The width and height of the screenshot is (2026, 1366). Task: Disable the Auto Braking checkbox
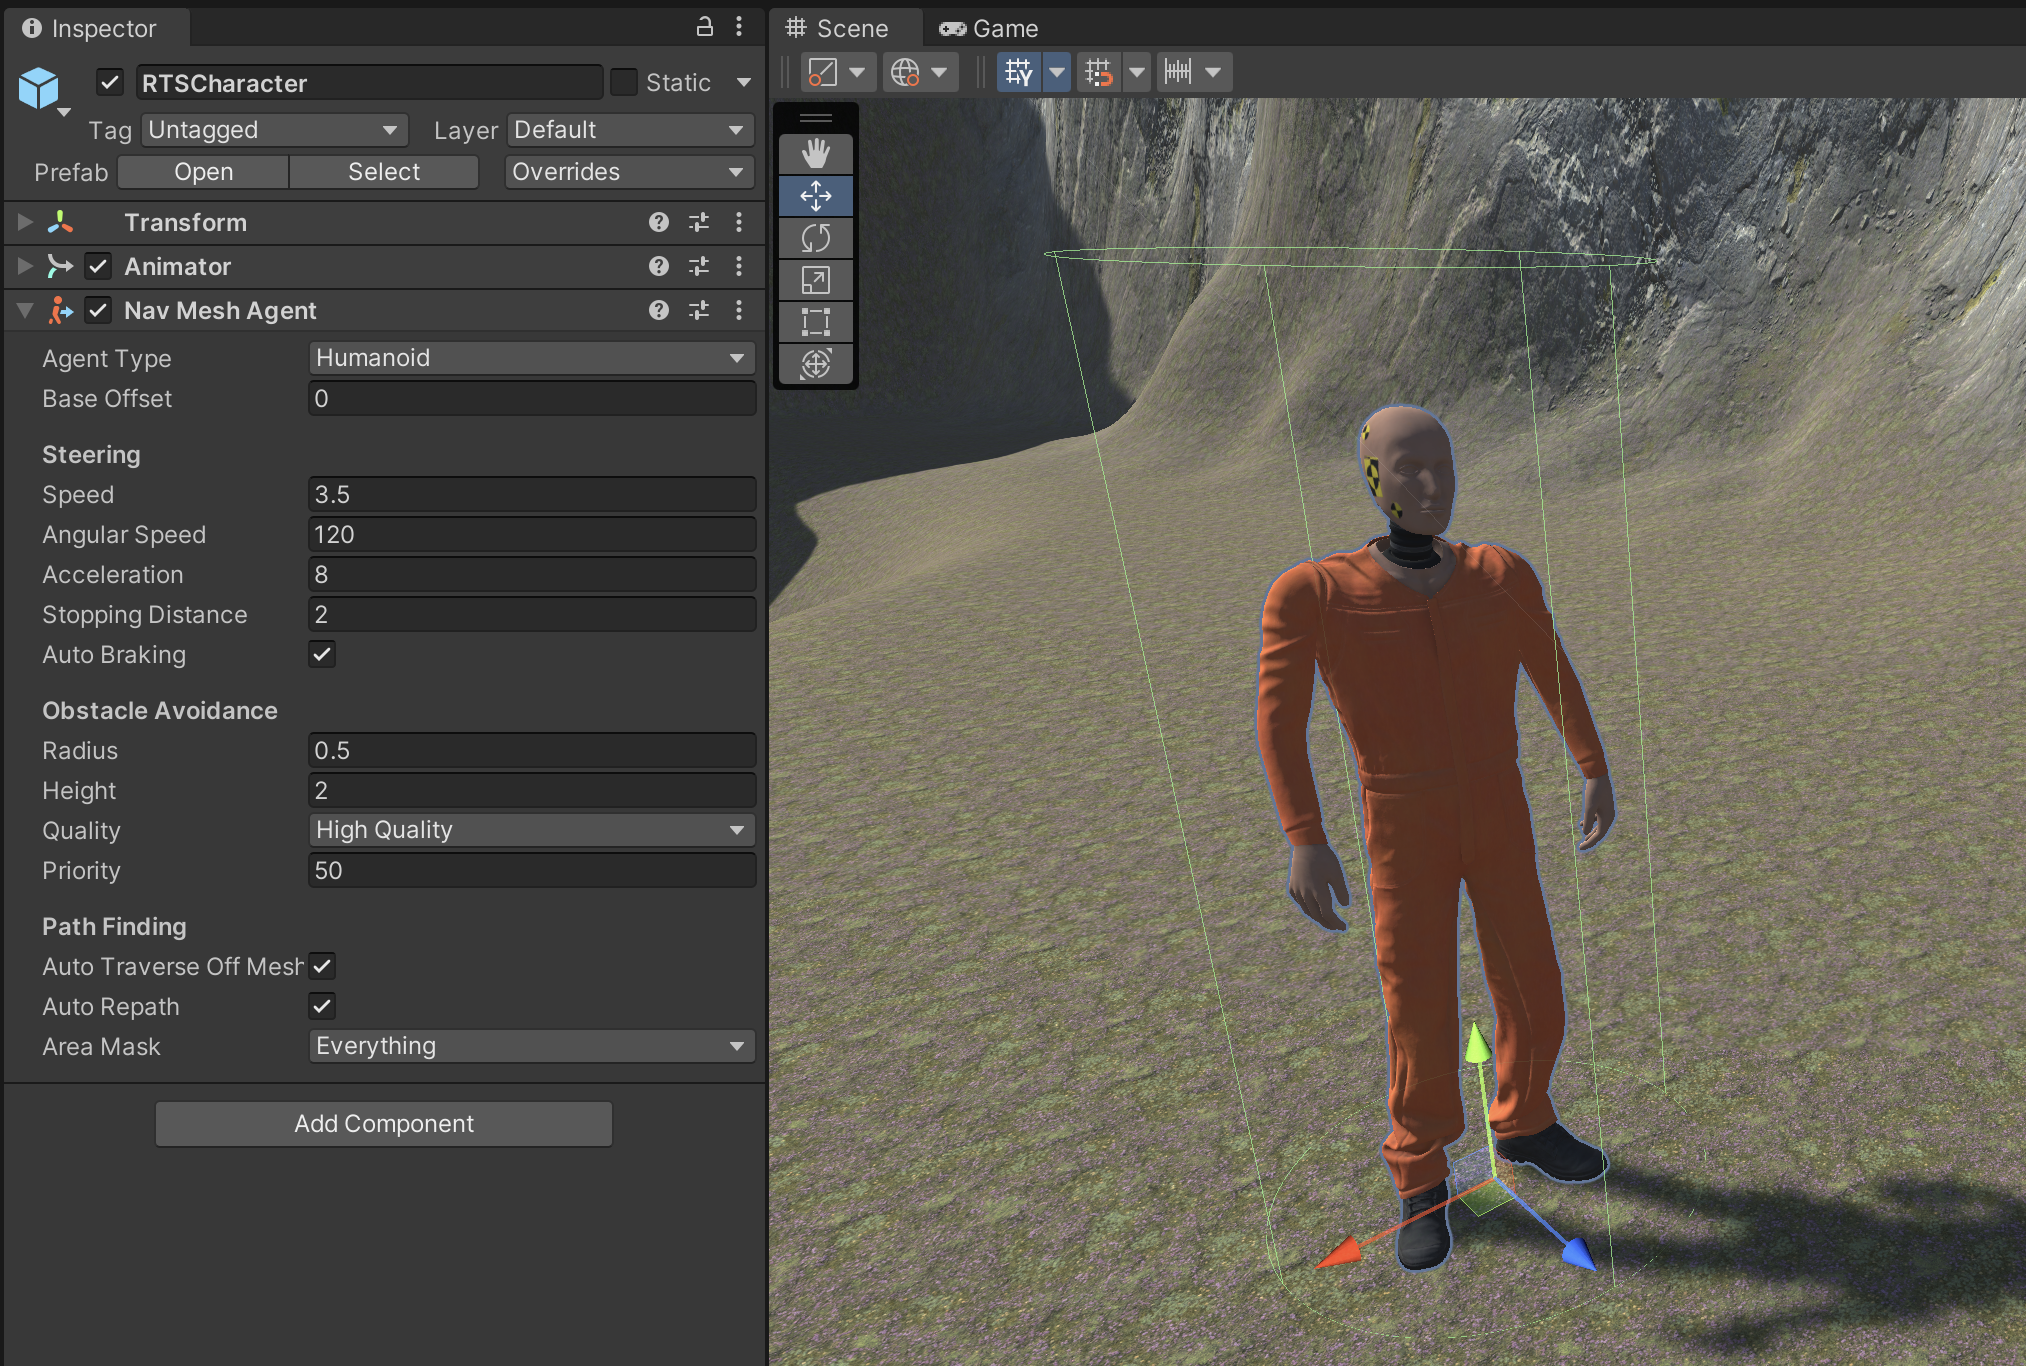click(322, 654)
